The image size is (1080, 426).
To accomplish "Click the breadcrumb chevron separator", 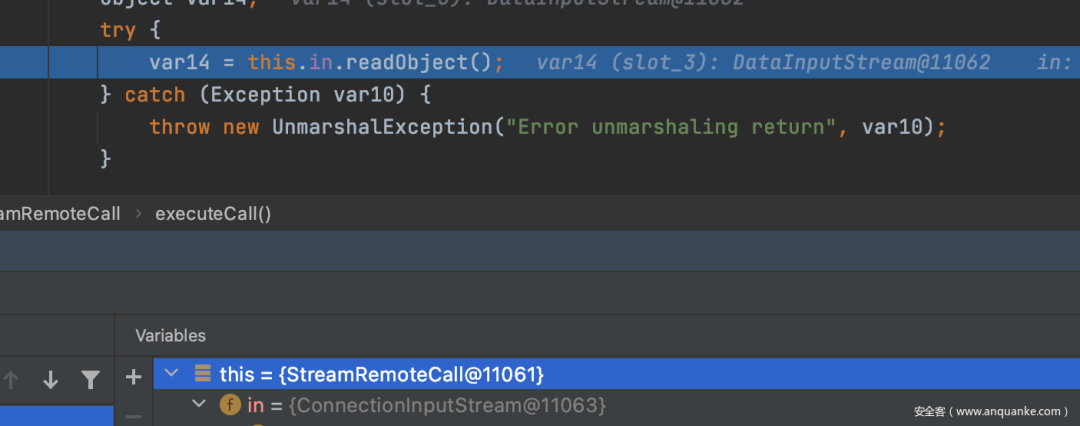I will tap(138, 214).
